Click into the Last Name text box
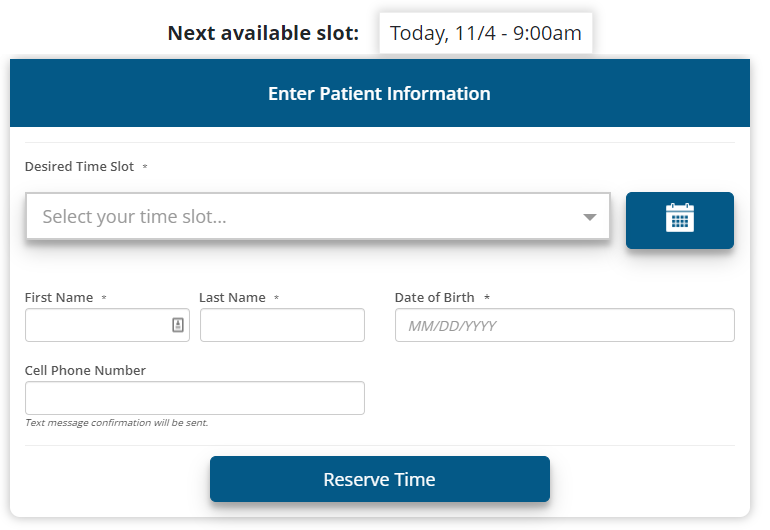Screen dimensions: 770x530 [x=282, y=325]
